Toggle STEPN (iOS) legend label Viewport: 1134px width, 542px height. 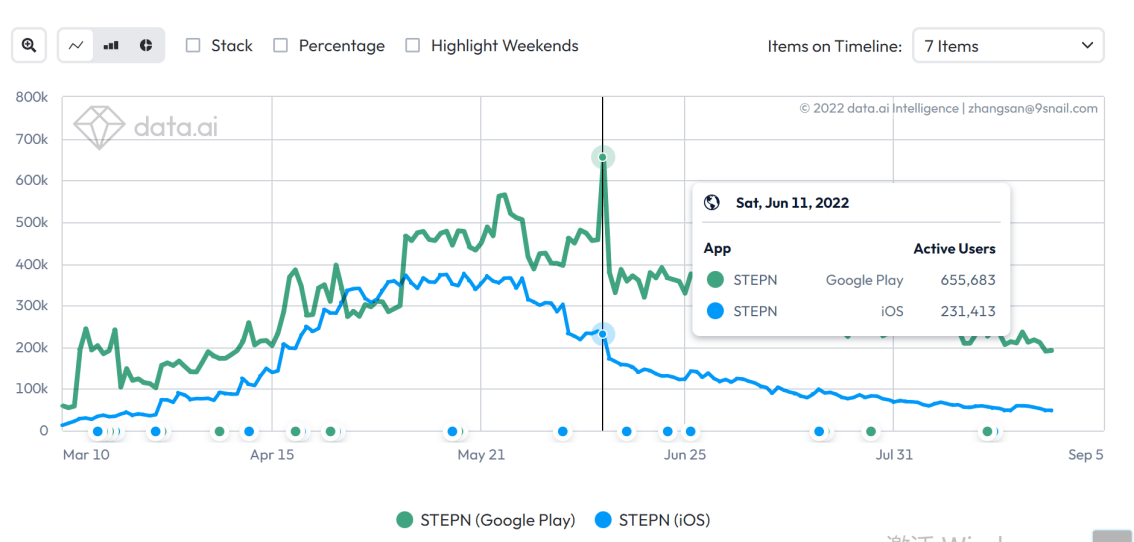click(x=664, y=520)
